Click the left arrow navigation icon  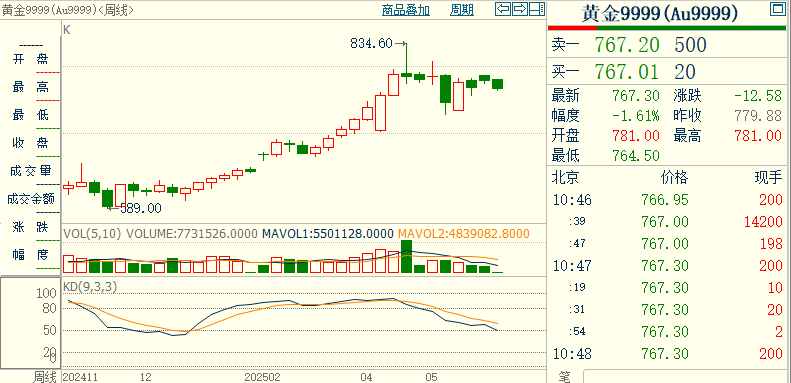pyautogui.click(x=503, y=9)
